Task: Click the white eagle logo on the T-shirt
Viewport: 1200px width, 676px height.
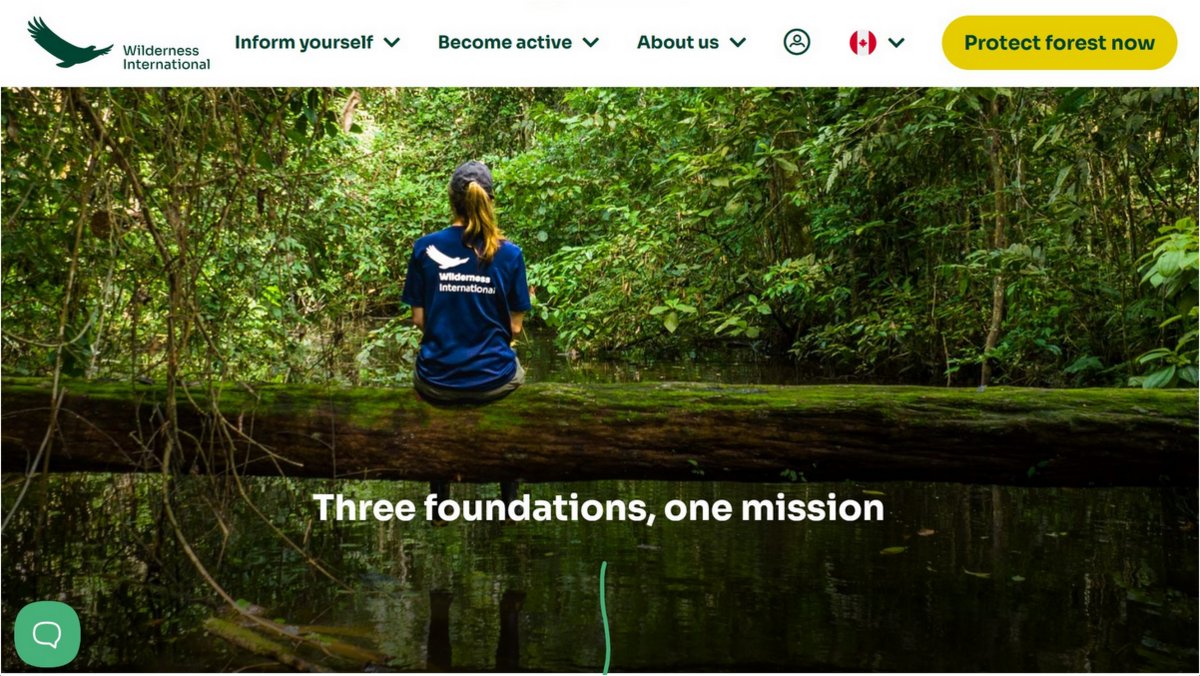Action: coord(447,257)
